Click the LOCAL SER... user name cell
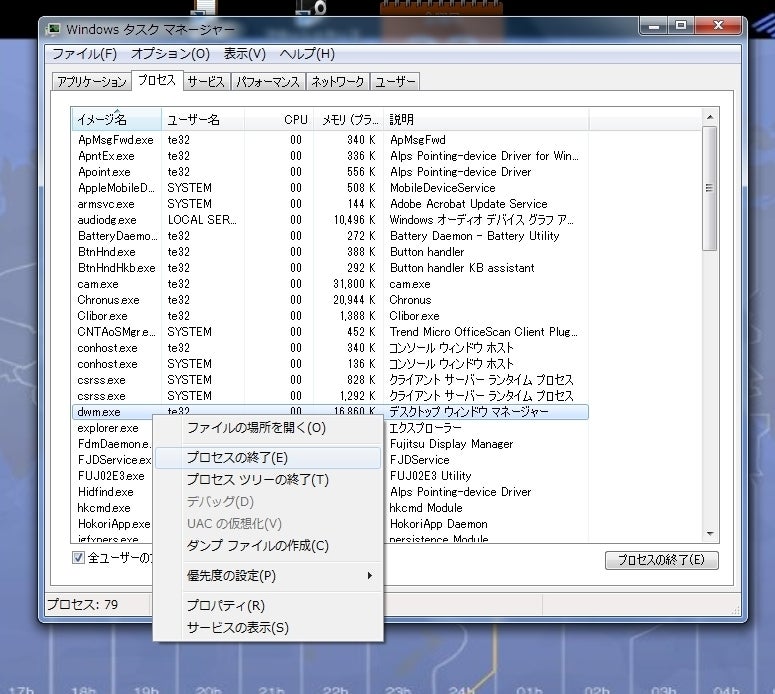The width and height of the screenshot is (775, 694). (x=202, y=220)
